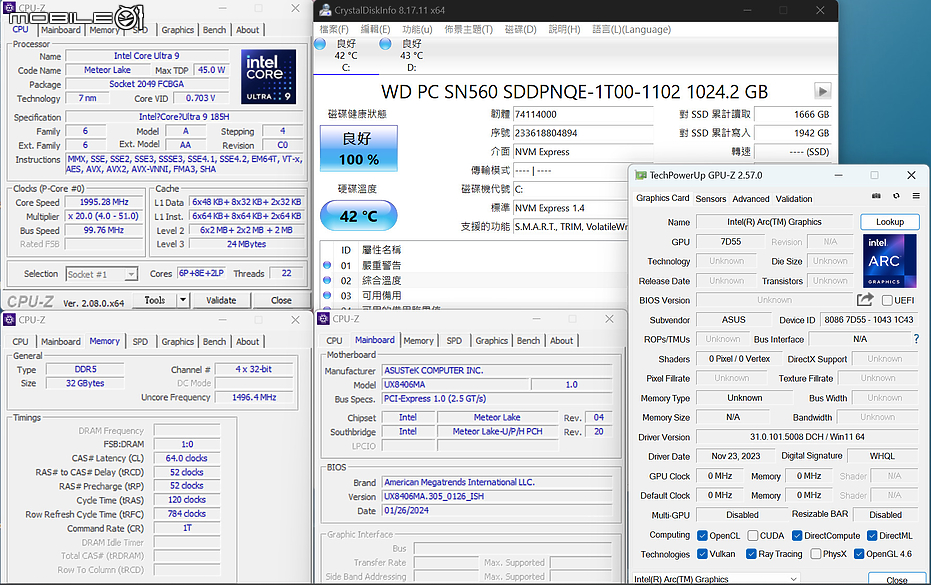
Task: Click the 良好 100 % health status button
Action: point(359,148)
